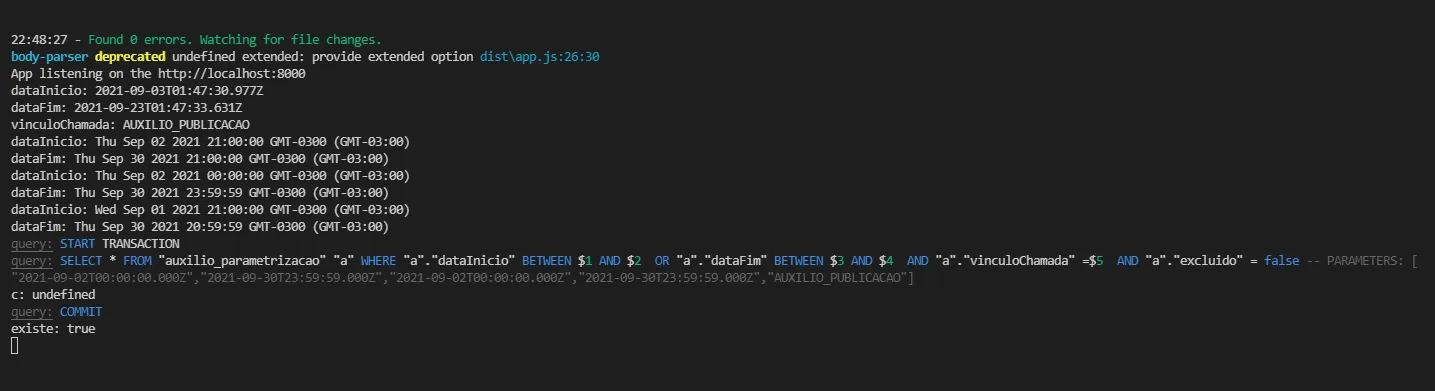Click 'dataFim: Thu Sep 30 2021 23:59:59' line
This screenshot has width=1435, height=391.
(x=200, y=193)
